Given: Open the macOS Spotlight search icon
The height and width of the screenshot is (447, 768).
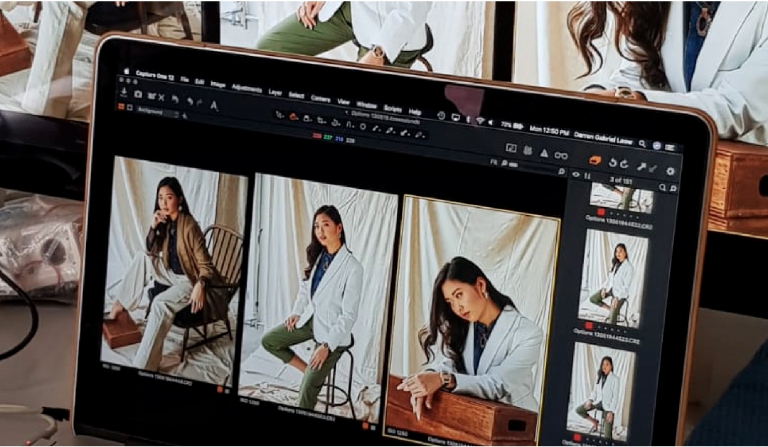Looking at the screenshot, I should 642,143.
